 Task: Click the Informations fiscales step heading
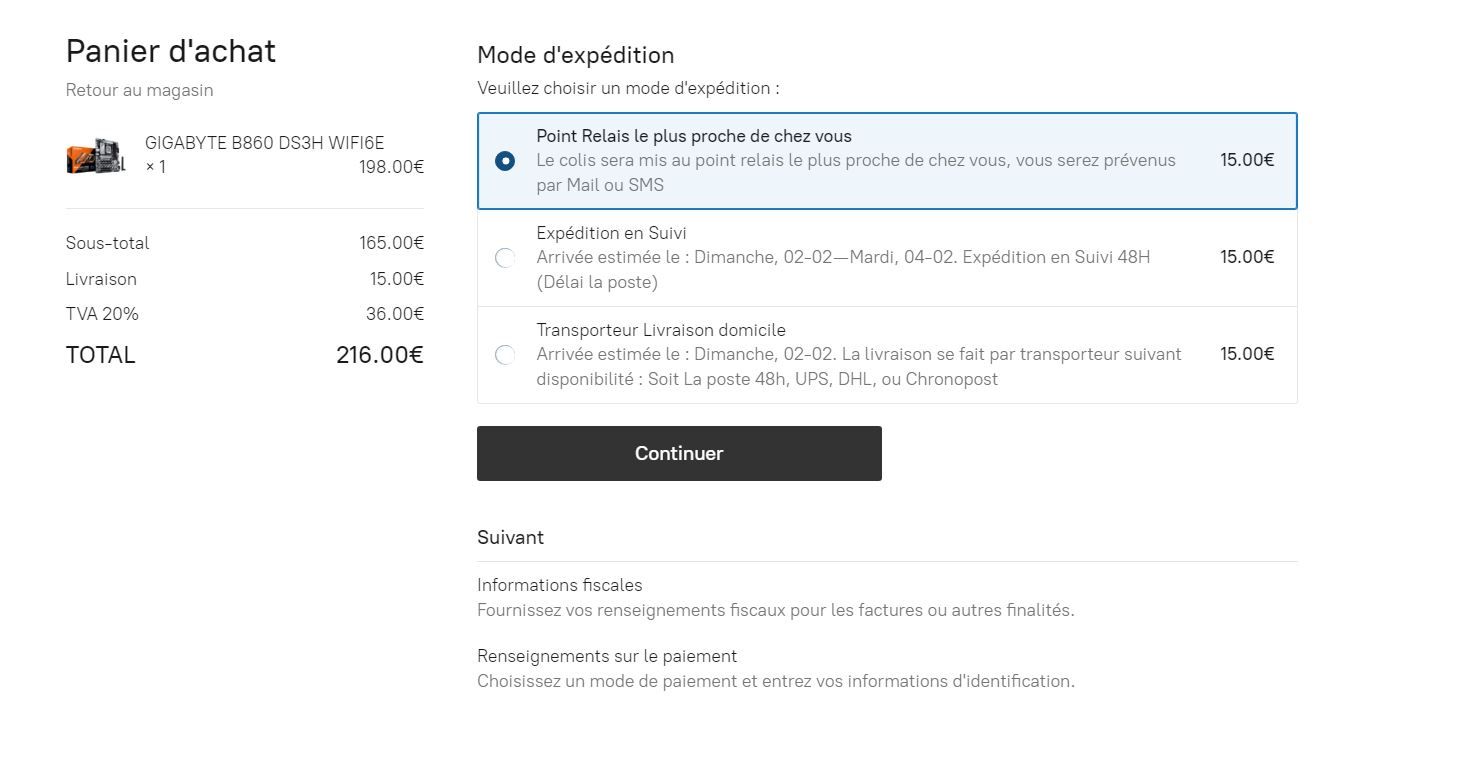tap(560, 585)
